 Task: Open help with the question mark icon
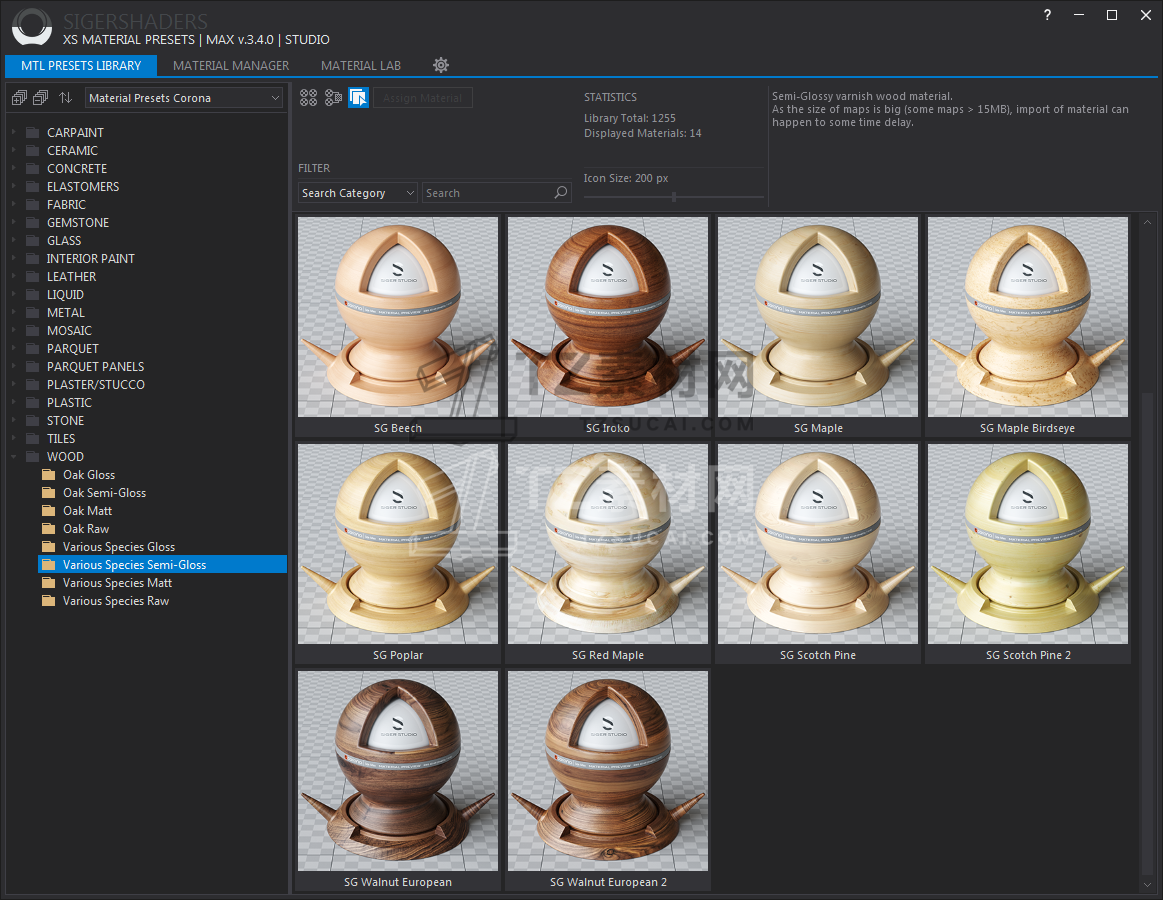pos(1047,15)
